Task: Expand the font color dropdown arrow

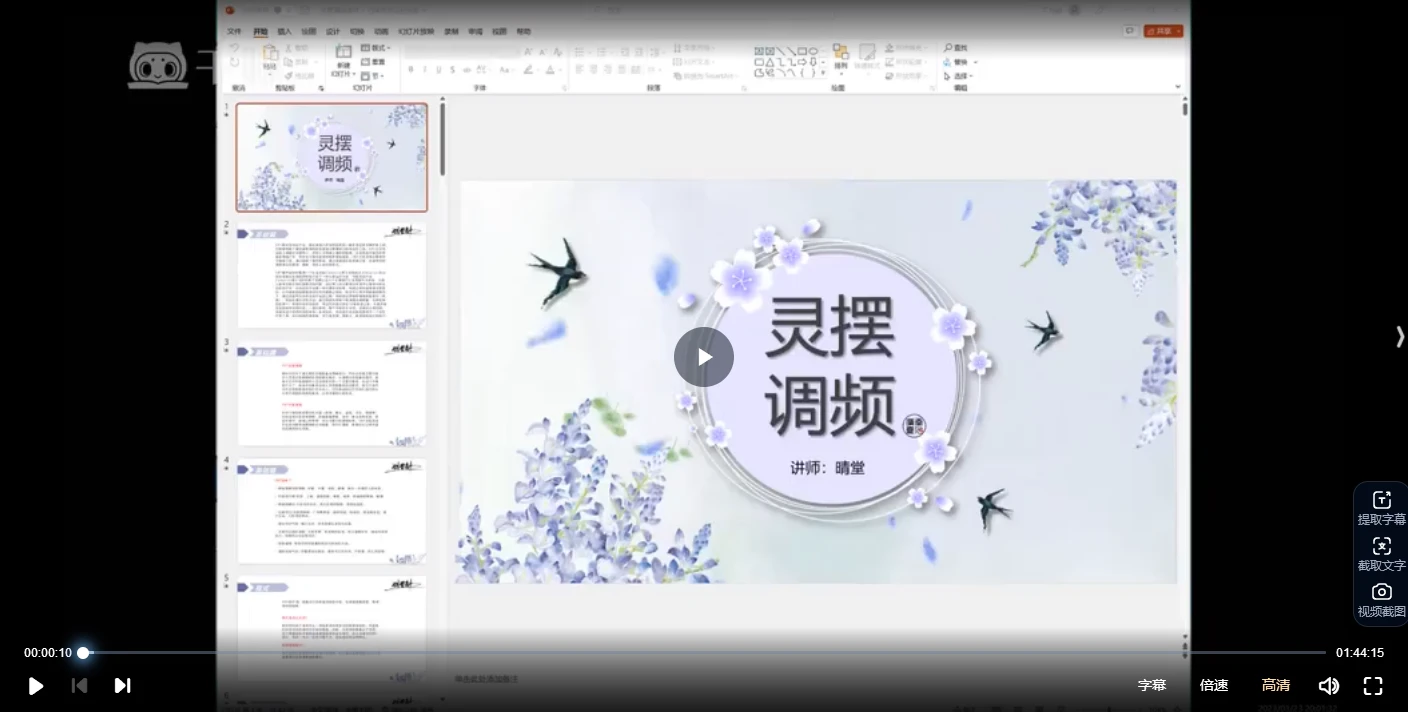Action: tap(558, 70)
